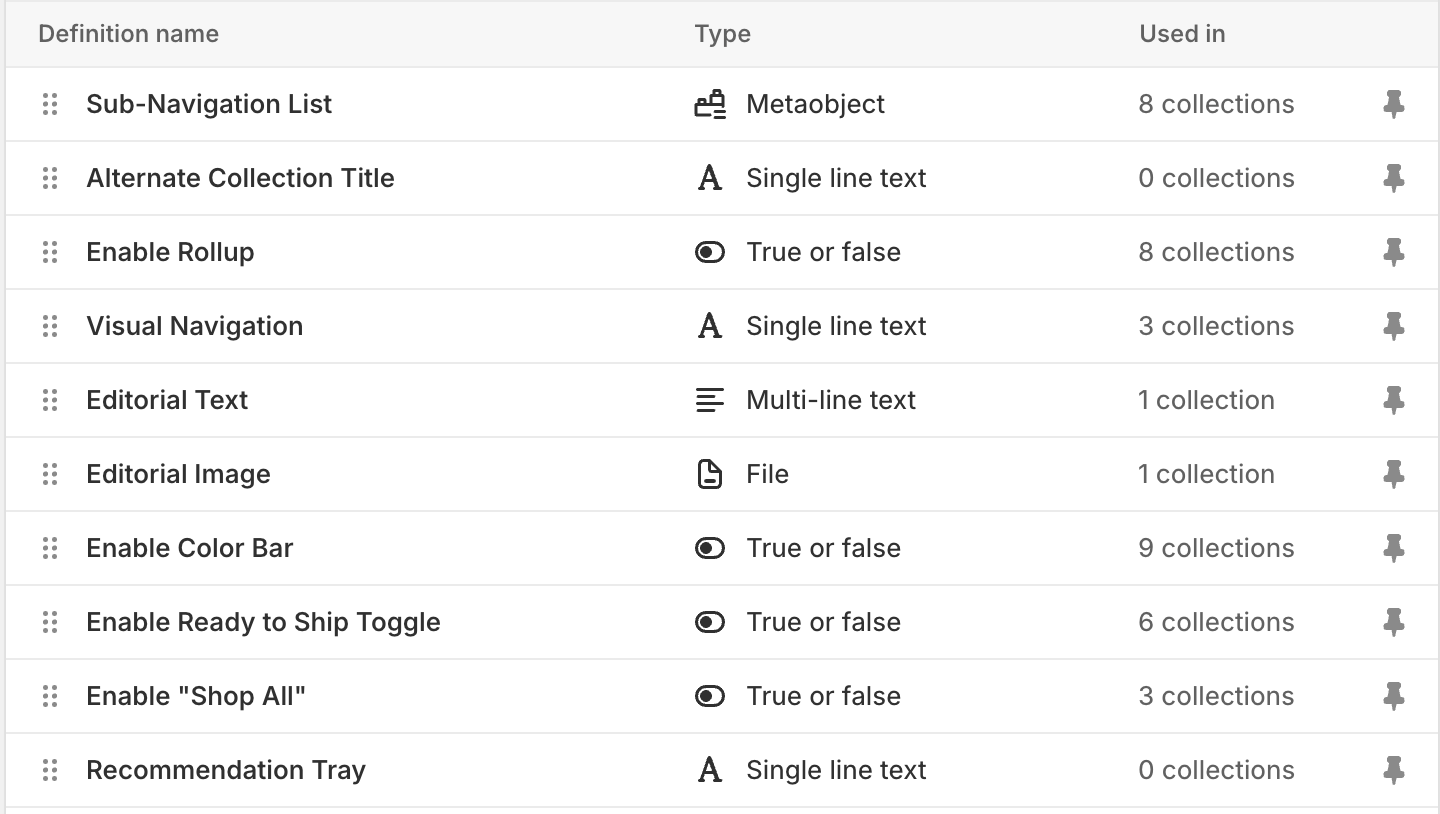Unpin the Alternate Collection Title definition
Image resolution: width=1440 pixels, height=814 pixels.
(1393, 178)
